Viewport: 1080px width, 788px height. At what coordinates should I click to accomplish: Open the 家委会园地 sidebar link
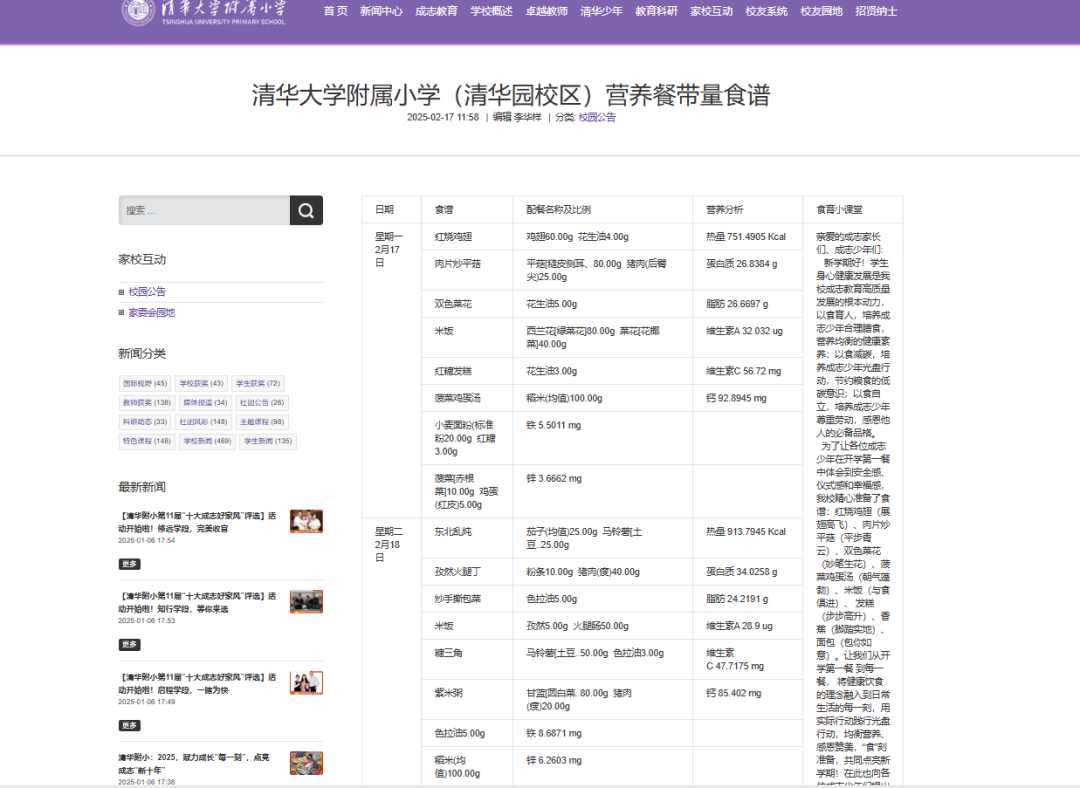[x=152, y=313]
